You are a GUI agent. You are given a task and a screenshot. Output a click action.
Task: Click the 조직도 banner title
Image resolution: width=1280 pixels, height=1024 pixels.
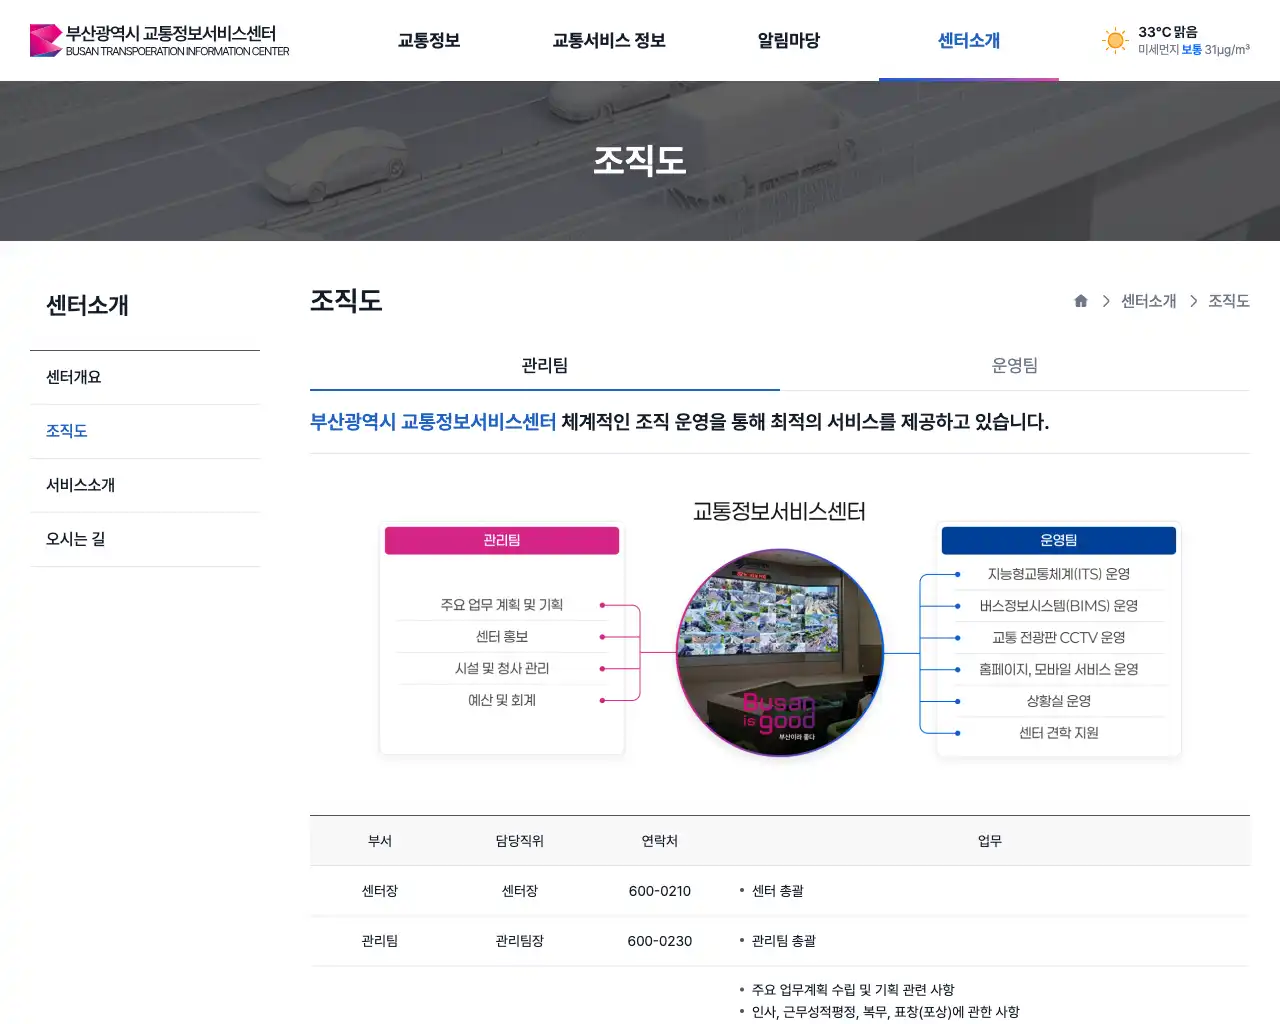[x=640, y=161]
